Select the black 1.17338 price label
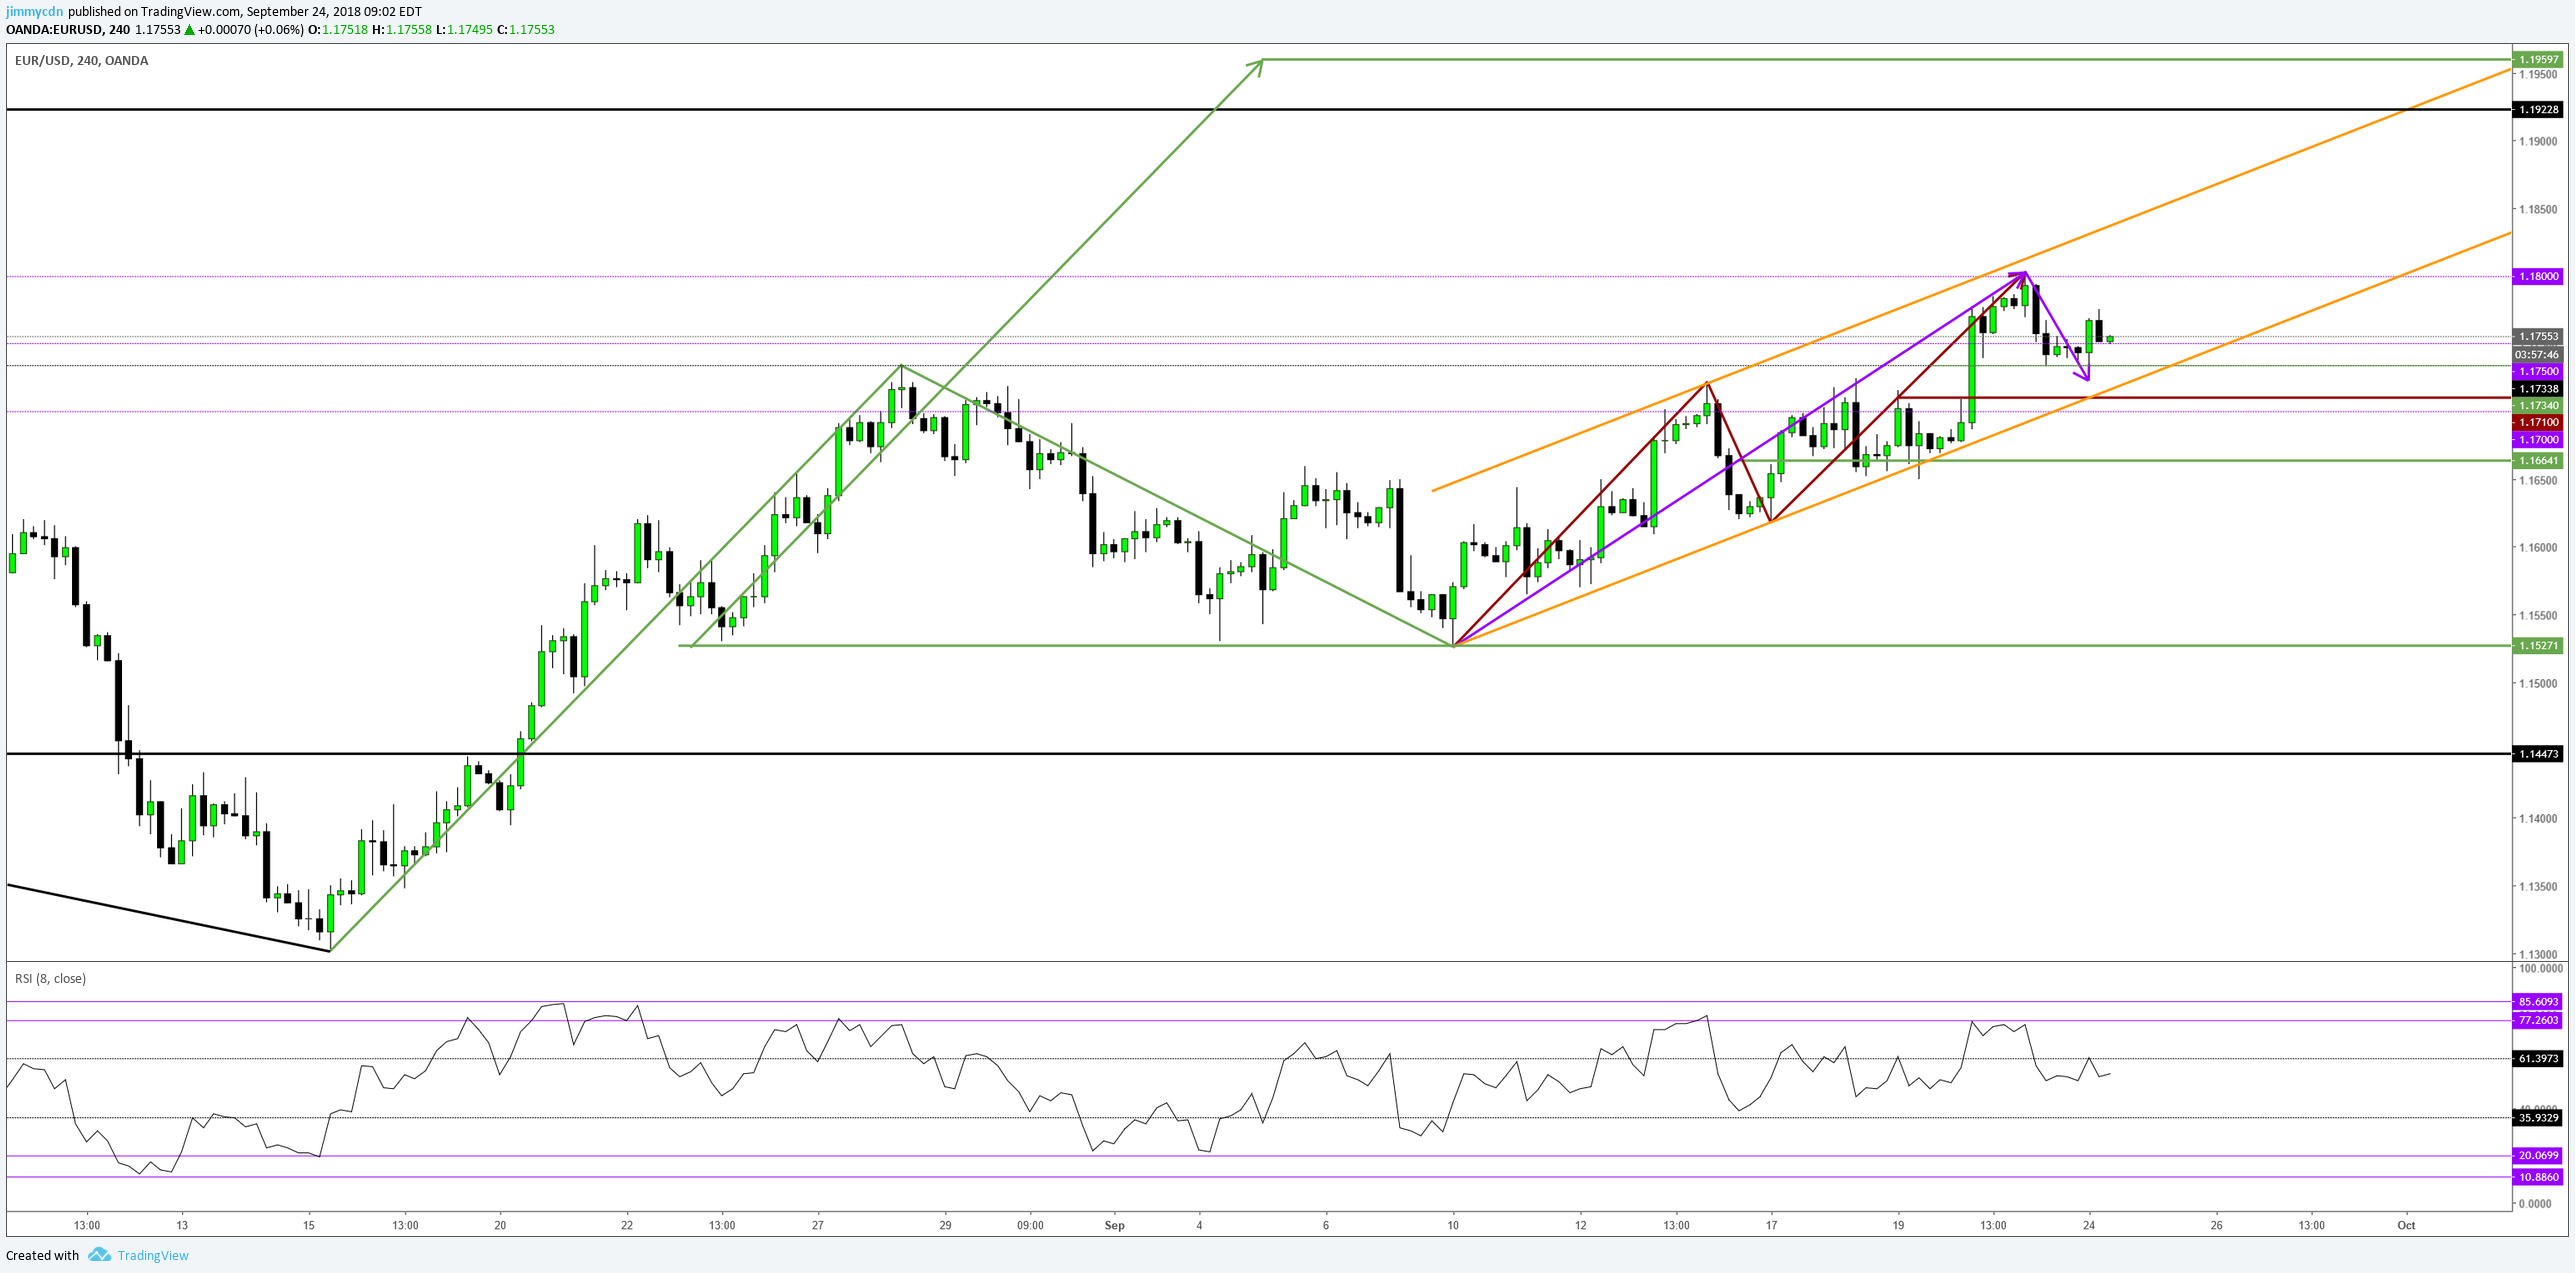The width and height of the screenshot is (2575, 1273). click(2538, 388)
